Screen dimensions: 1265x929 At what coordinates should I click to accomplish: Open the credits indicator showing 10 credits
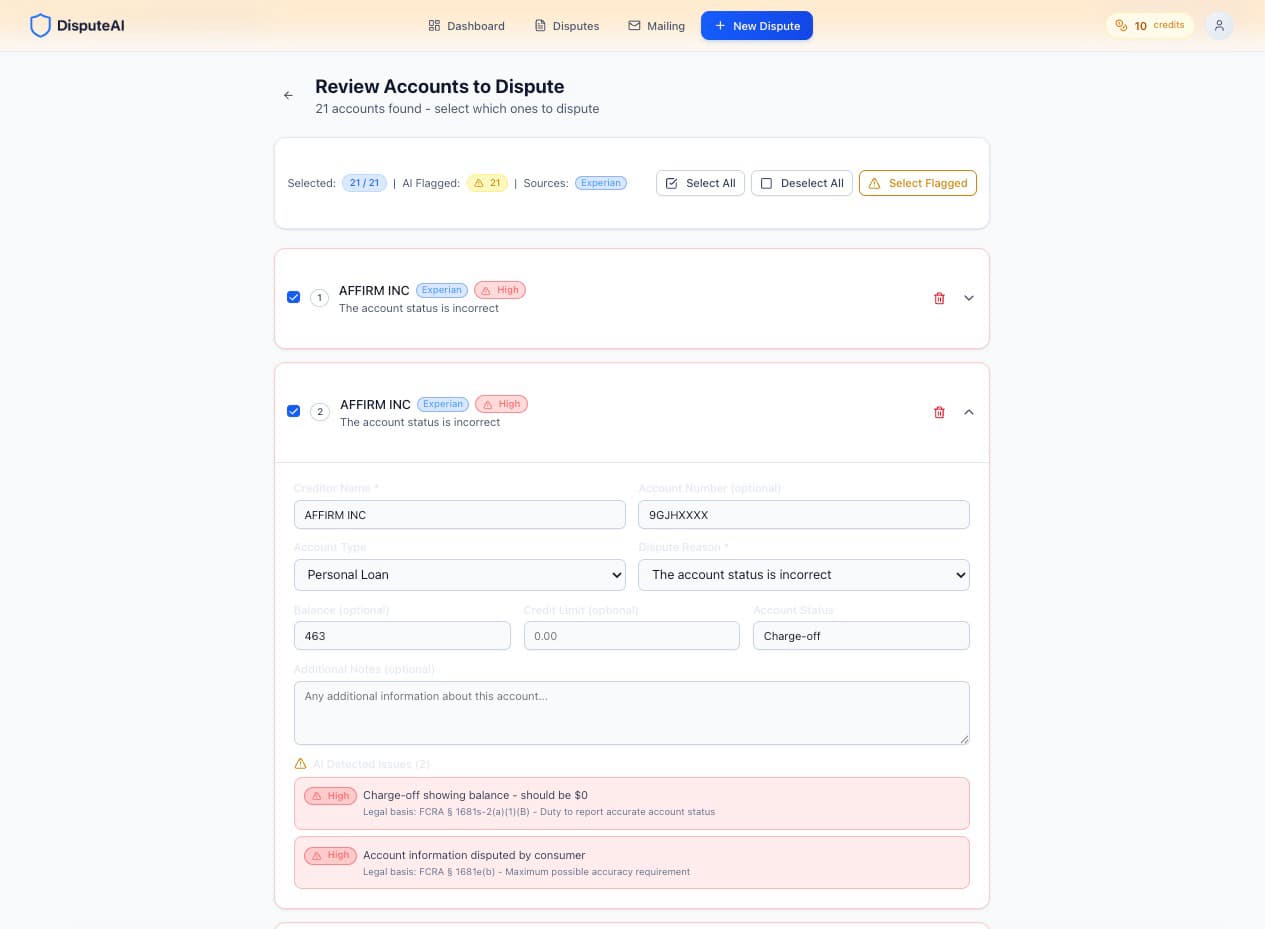(x=1150, y=25)
